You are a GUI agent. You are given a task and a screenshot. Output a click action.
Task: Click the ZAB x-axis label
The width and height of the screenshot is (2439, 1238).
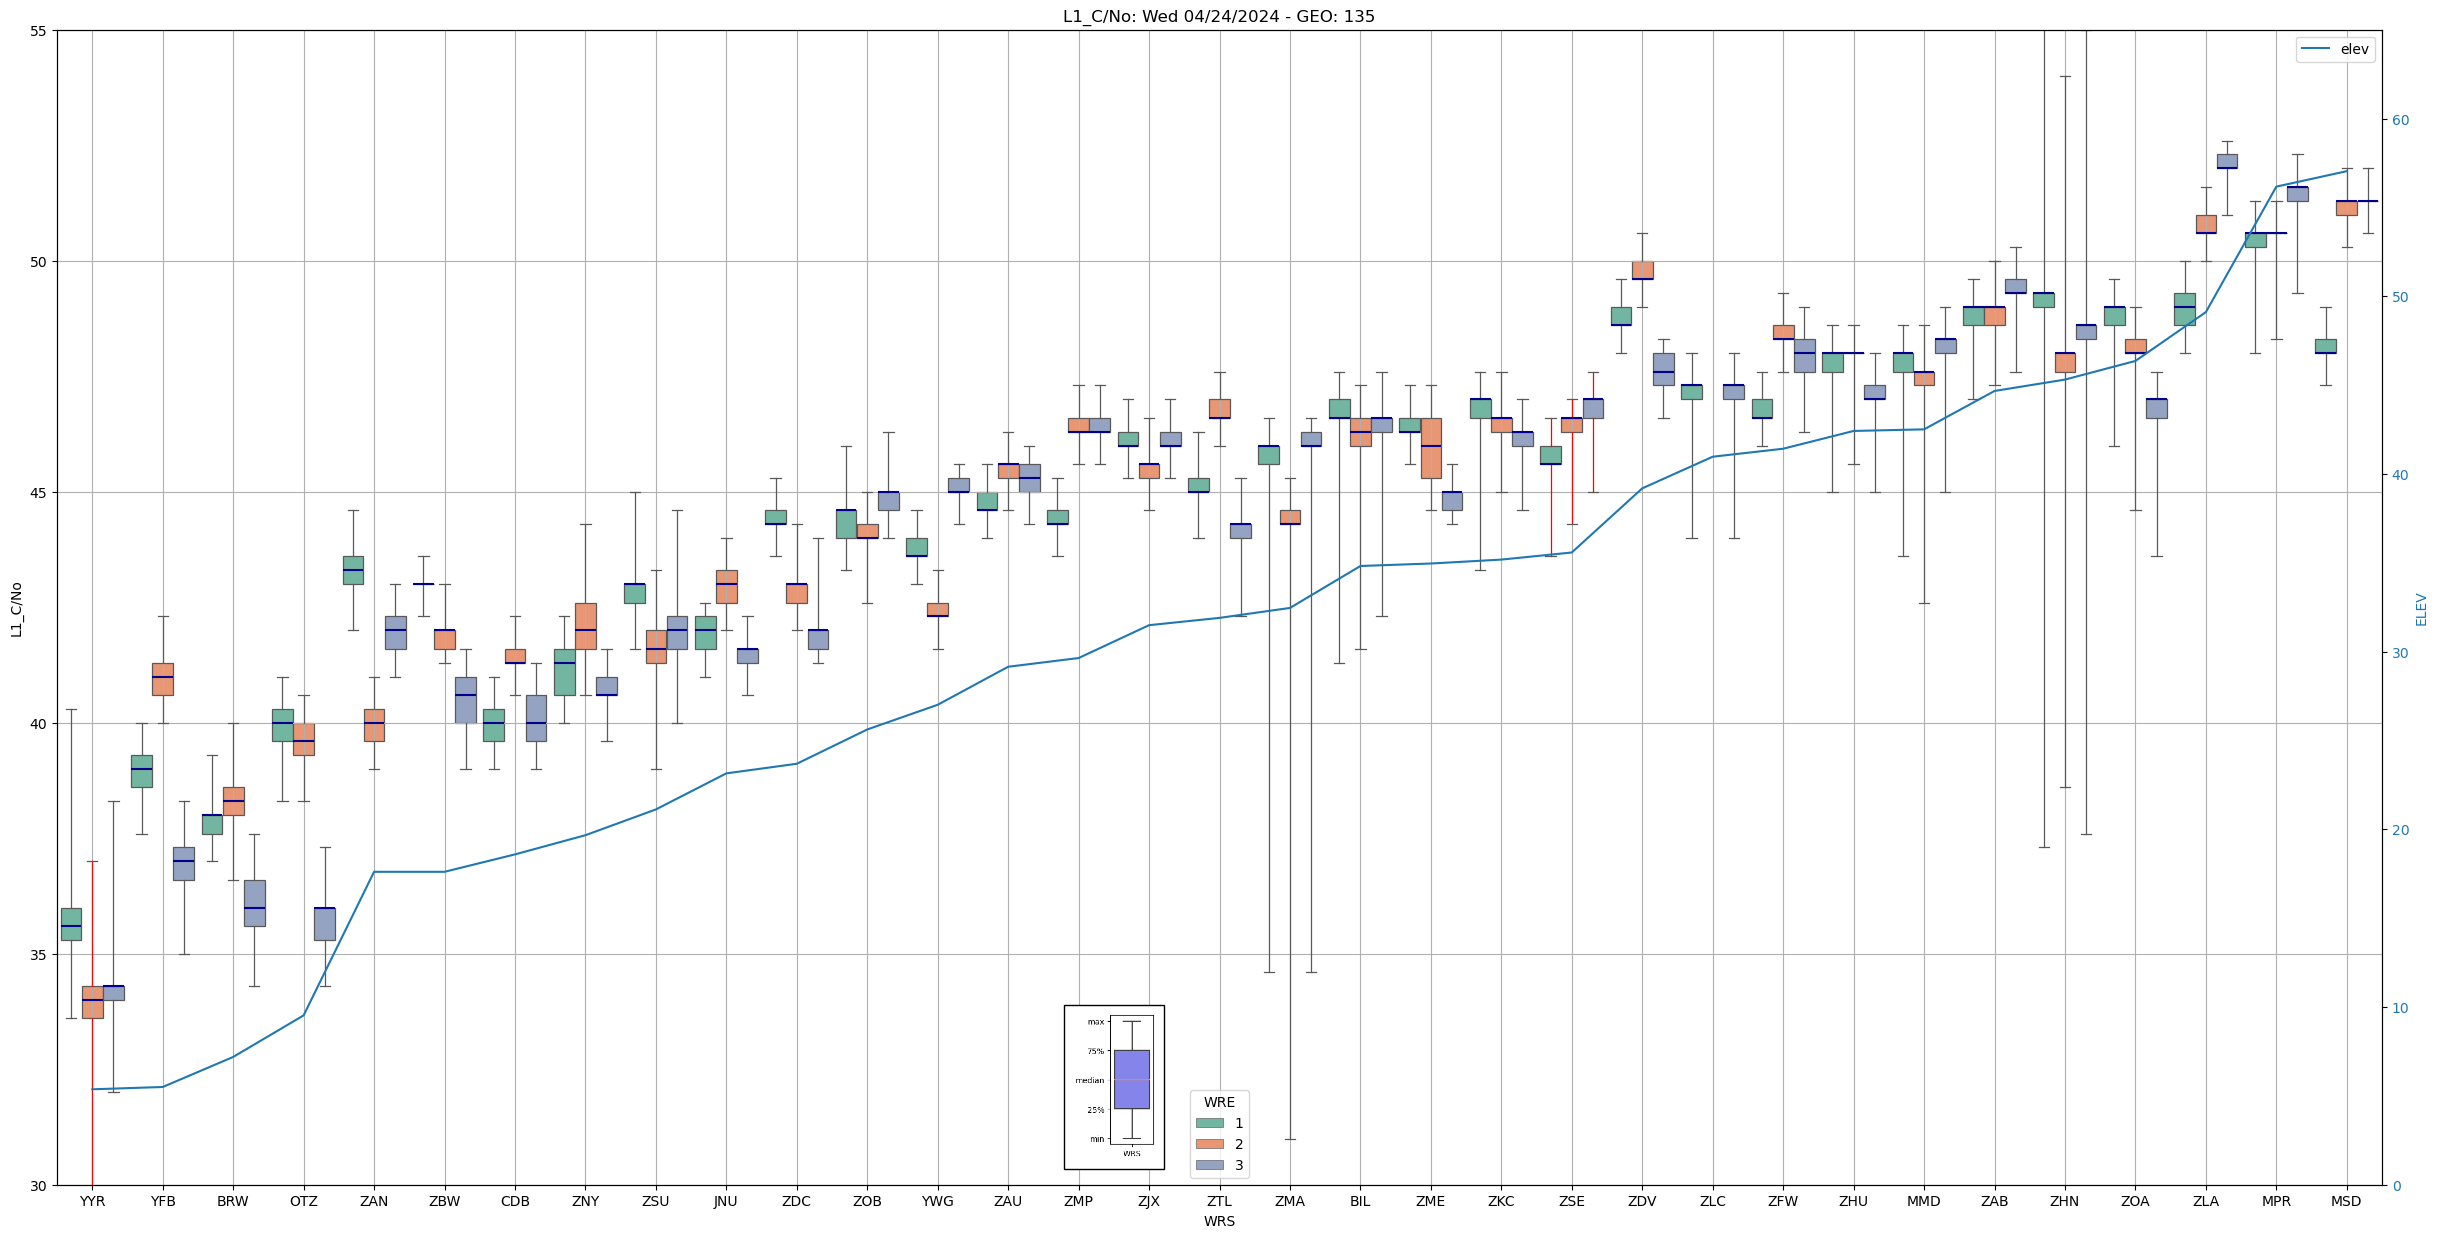tap(1995, 1201)
